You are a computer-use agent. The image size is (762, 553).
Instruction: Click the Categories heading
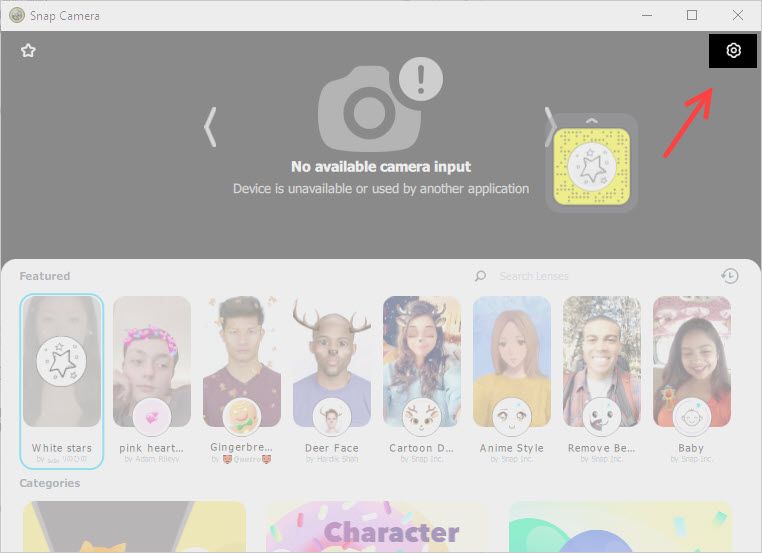(x=50, y=483)
